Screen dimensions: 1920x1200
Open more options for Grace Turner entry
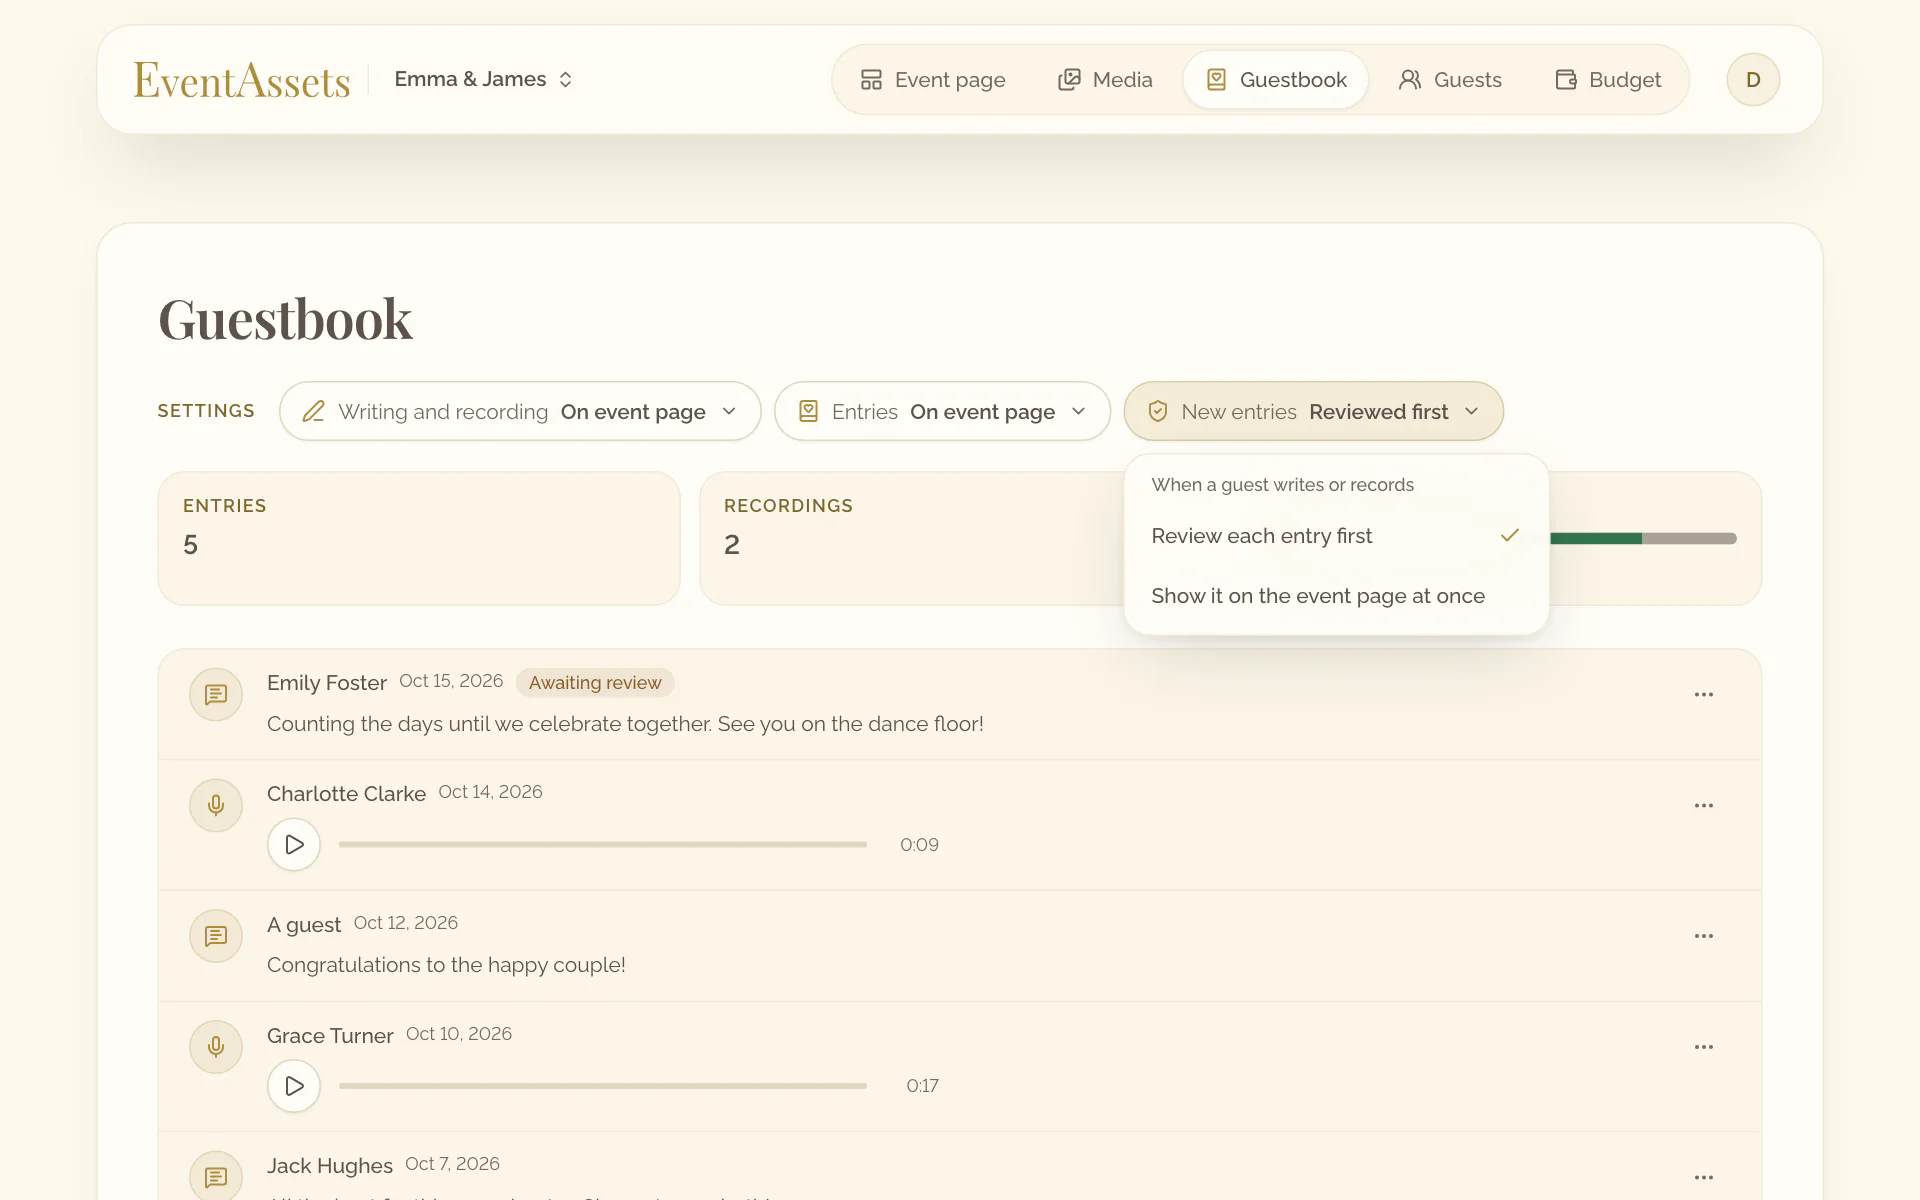[1704, 1047]
